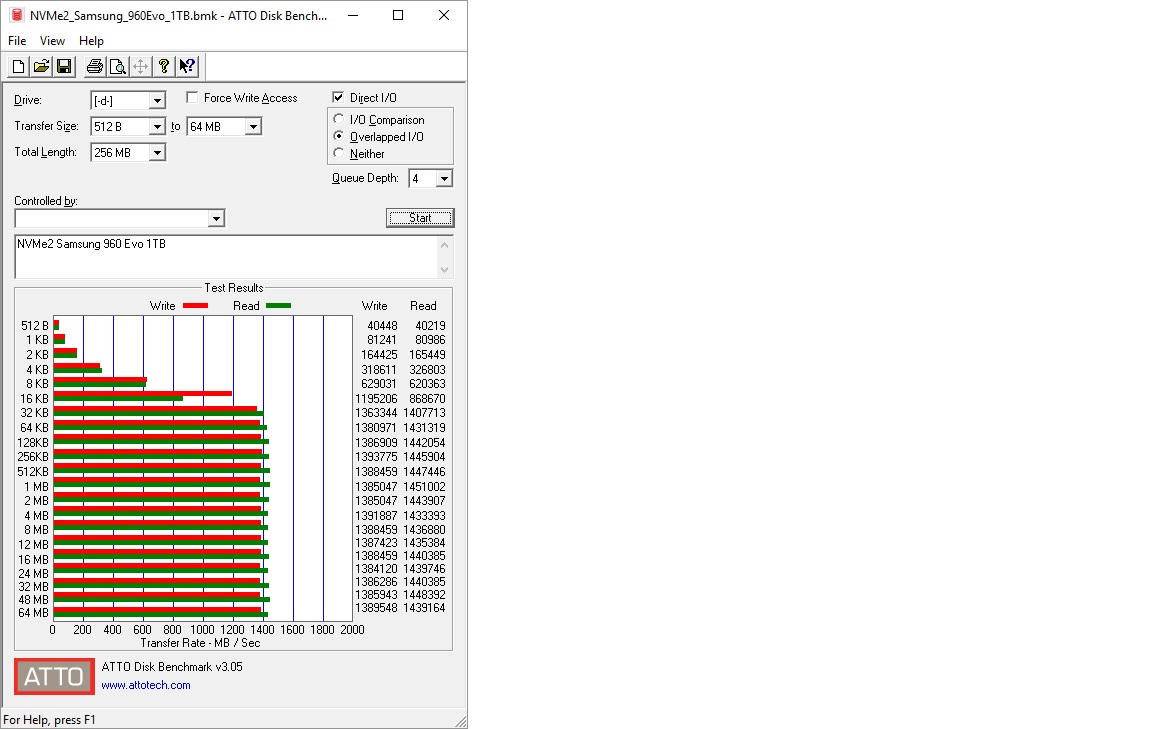The width and height of the screenshot is (1152, 729).
Task: Click the write value 318611
Action: tap(379, 370)
